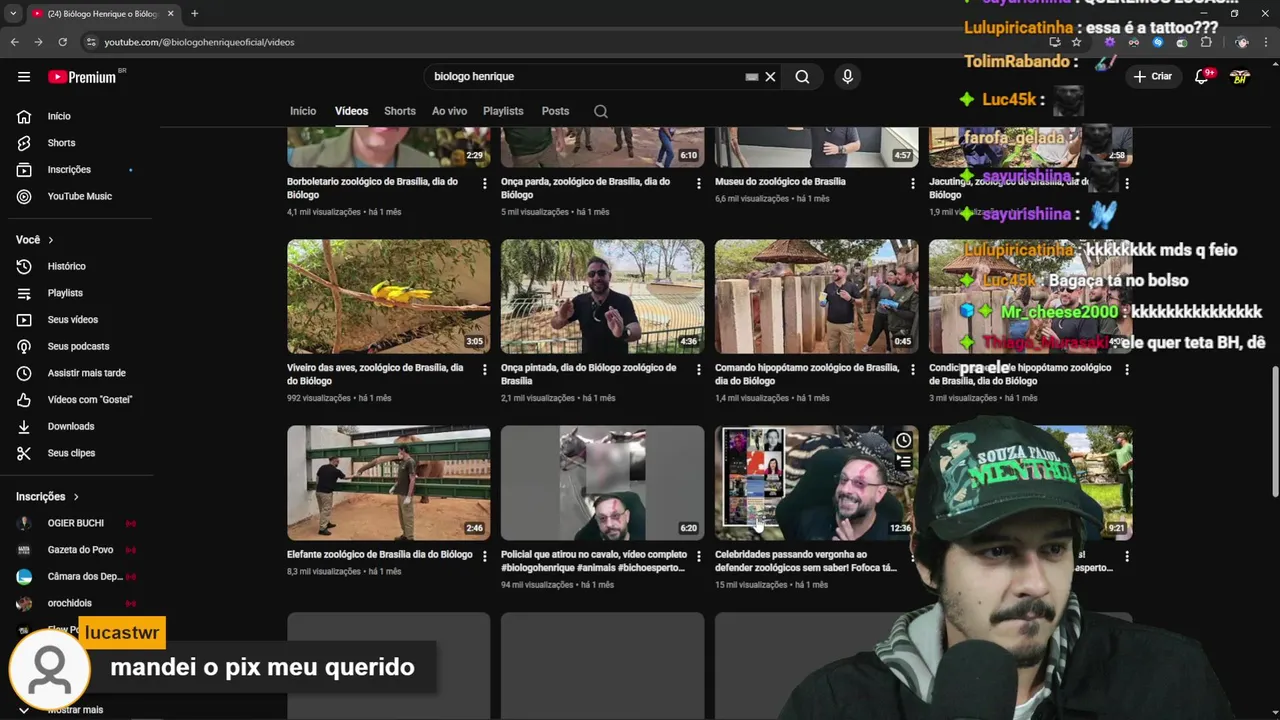
Task: Open options for Policial que atirou video
Action: pos(699,556)
